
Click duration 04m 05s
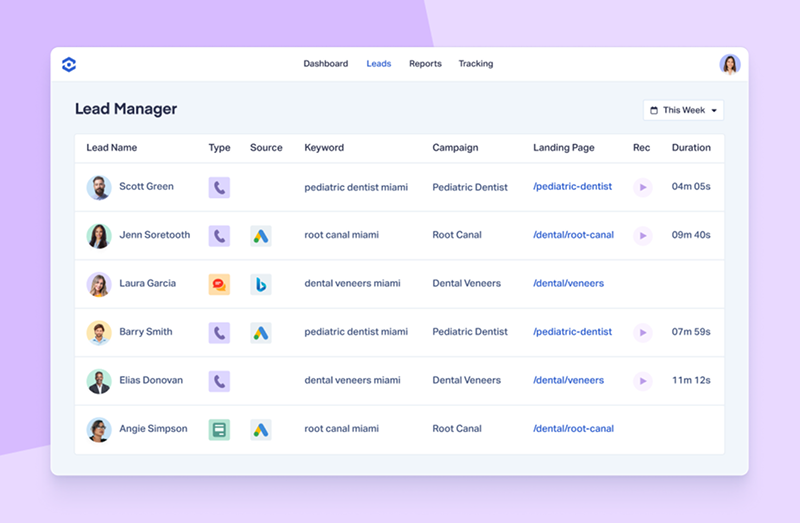[x=691, y=187]
